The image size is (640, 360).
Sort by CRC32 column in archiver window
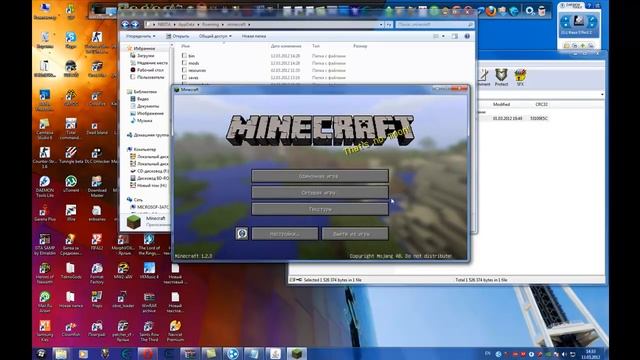tap(541, 104)
